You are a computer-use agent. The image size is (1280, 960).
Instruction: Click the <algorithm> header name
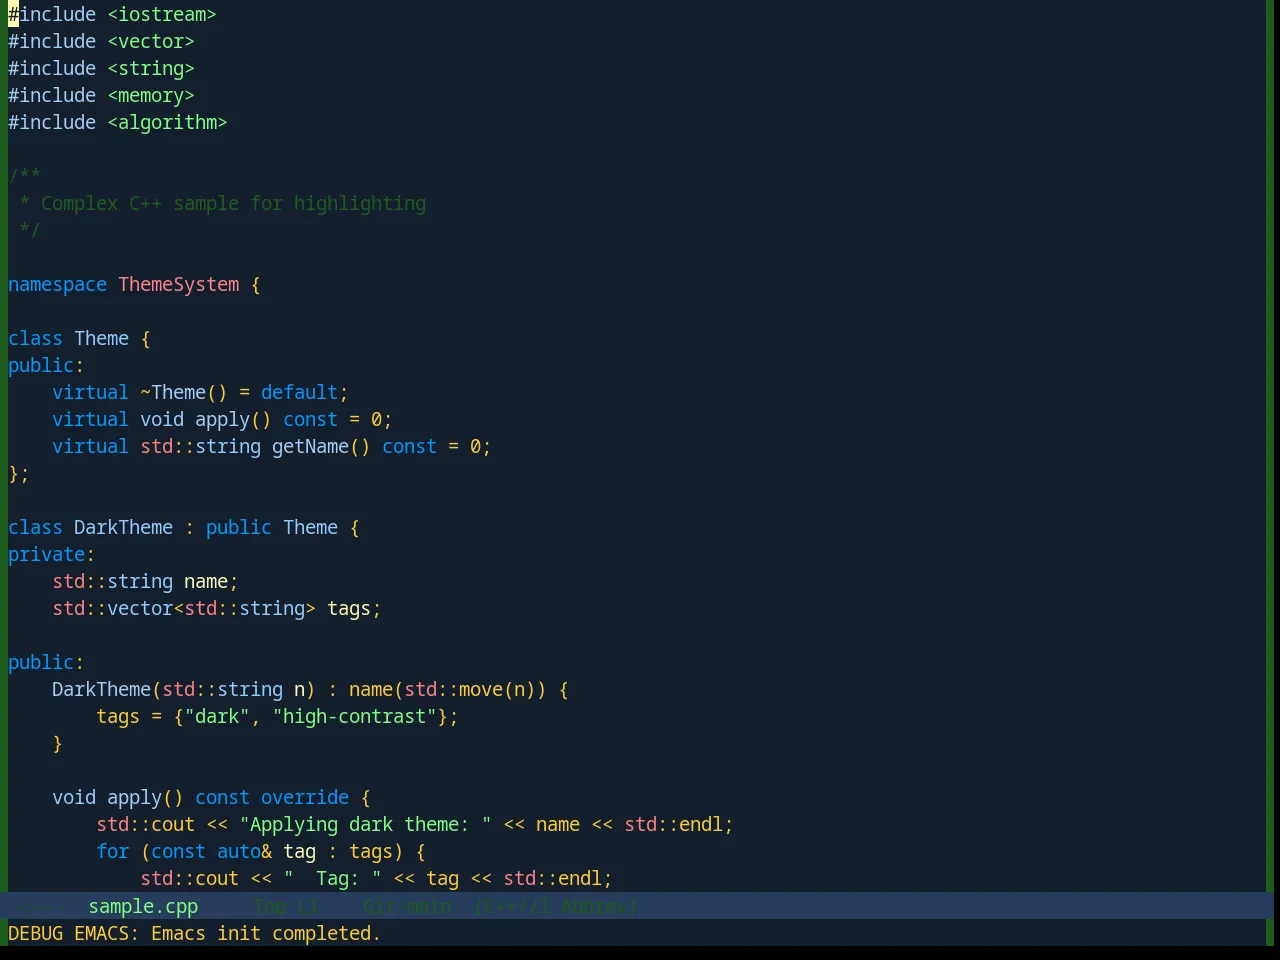[x=167, y=122]
